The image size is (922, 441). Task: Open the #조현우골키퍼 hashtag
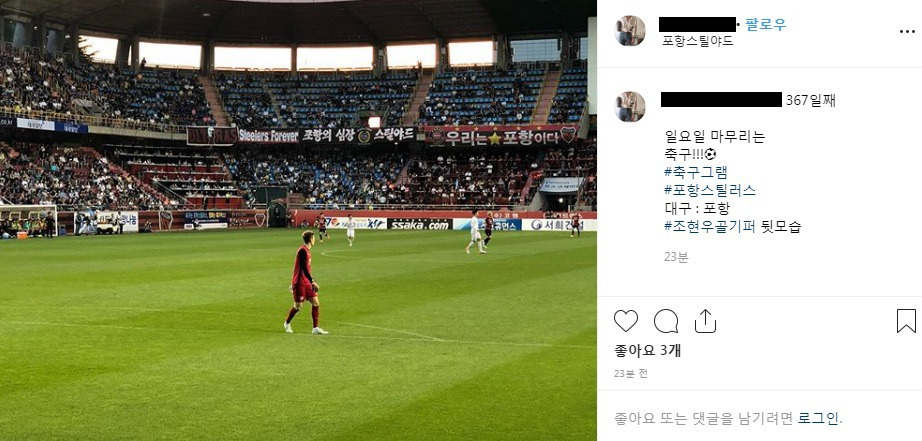point(710,226)
